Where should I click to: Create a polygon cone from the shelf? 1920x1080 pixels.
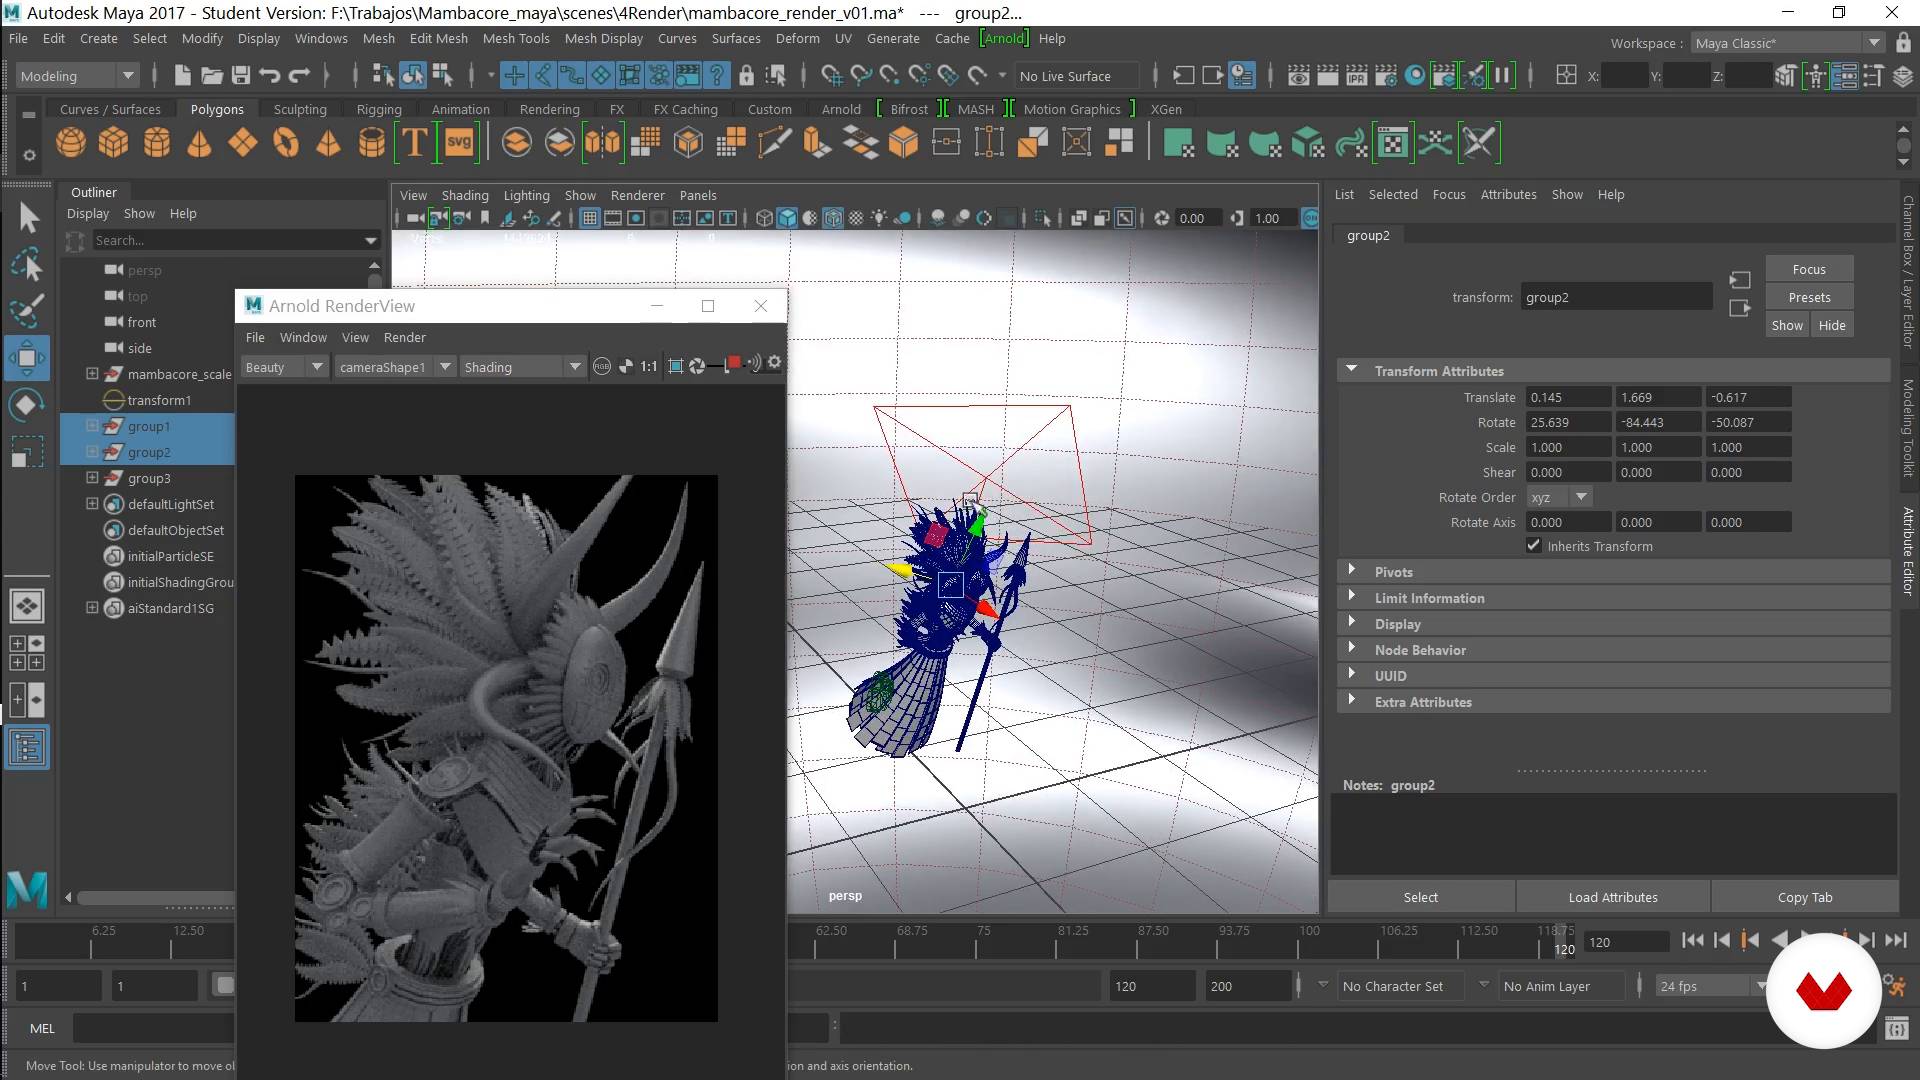coord(200,143)
